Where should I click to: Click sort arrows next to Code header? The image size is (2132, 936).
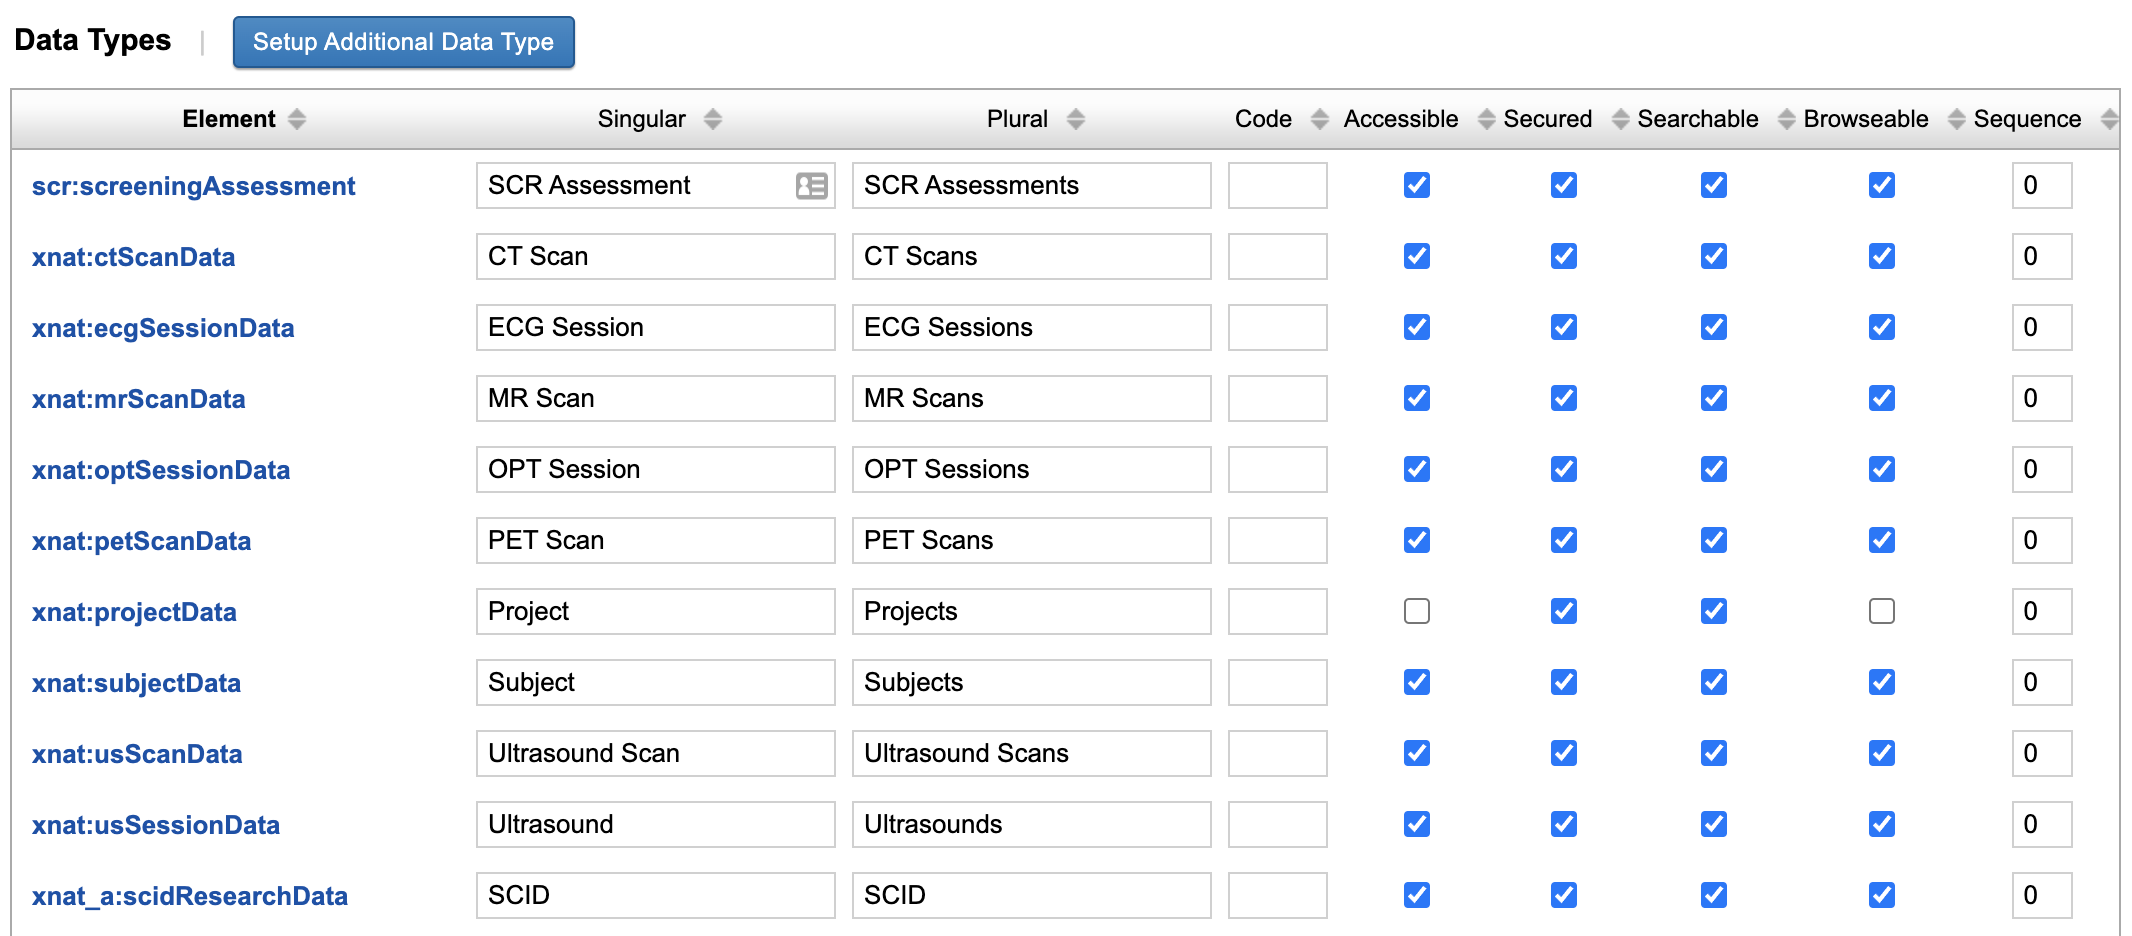tap(1320, 120)
